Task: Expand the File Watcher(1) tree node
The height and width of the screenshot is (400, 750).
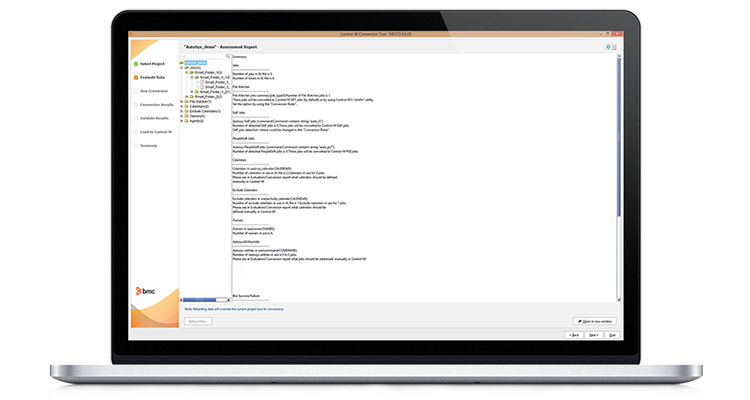Action: tap(181, 100)
